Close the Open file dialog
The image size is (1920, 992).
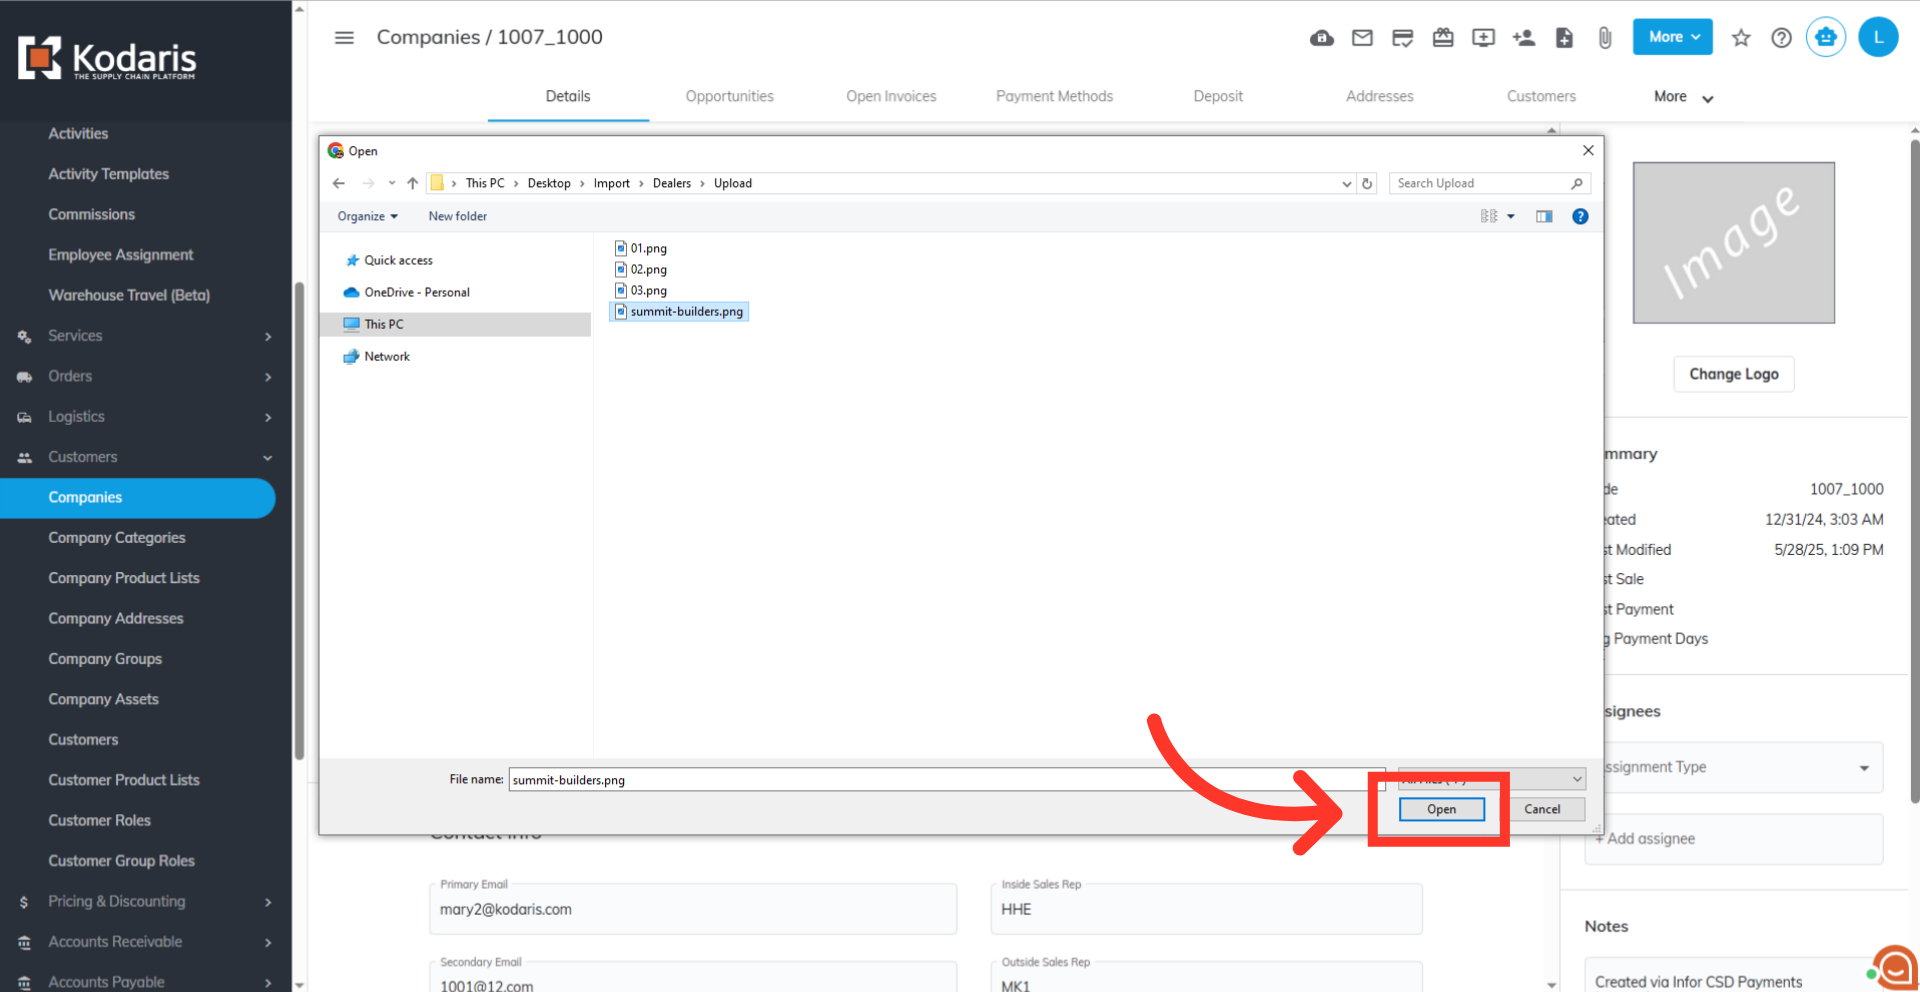[1588, 150]
